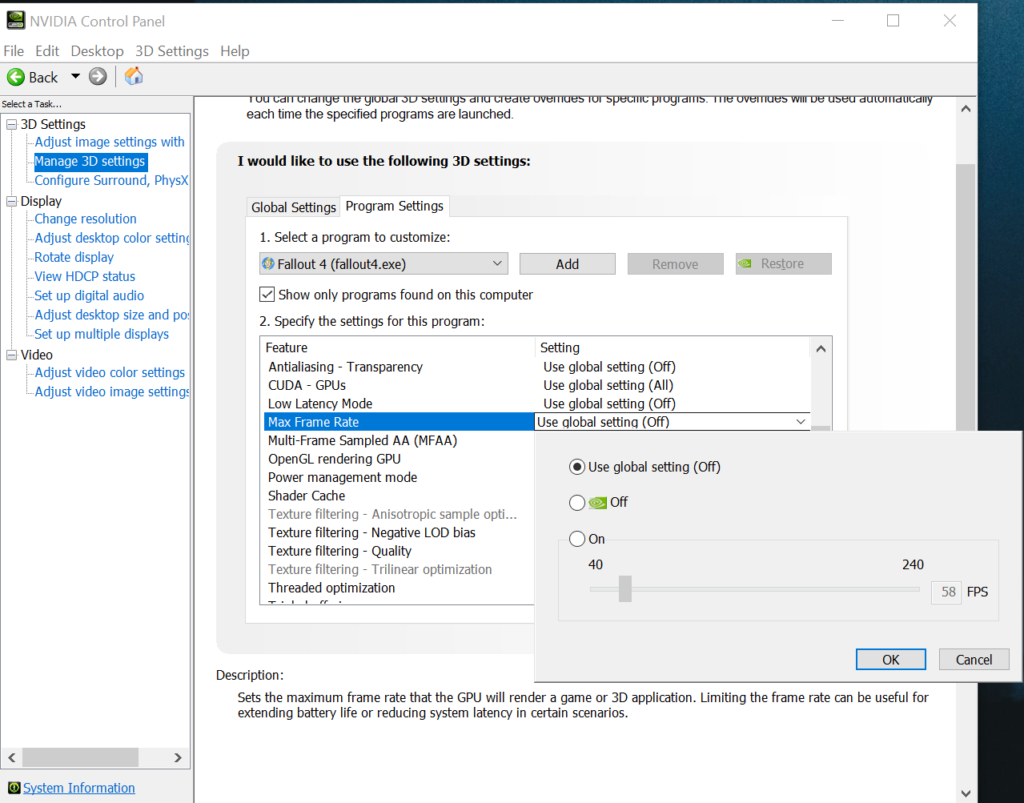Open the Desktop menu
The height and width of the screenshot is (803, 1024).
97,50
